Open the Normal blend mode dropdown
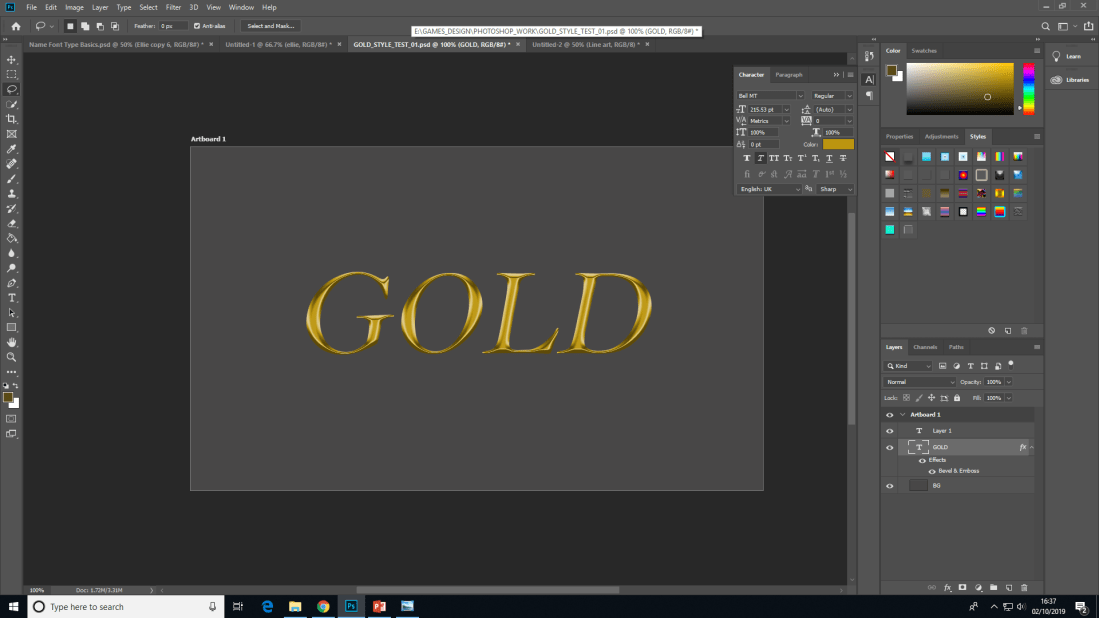The image size is (1099, 618). tap(920, 382)
